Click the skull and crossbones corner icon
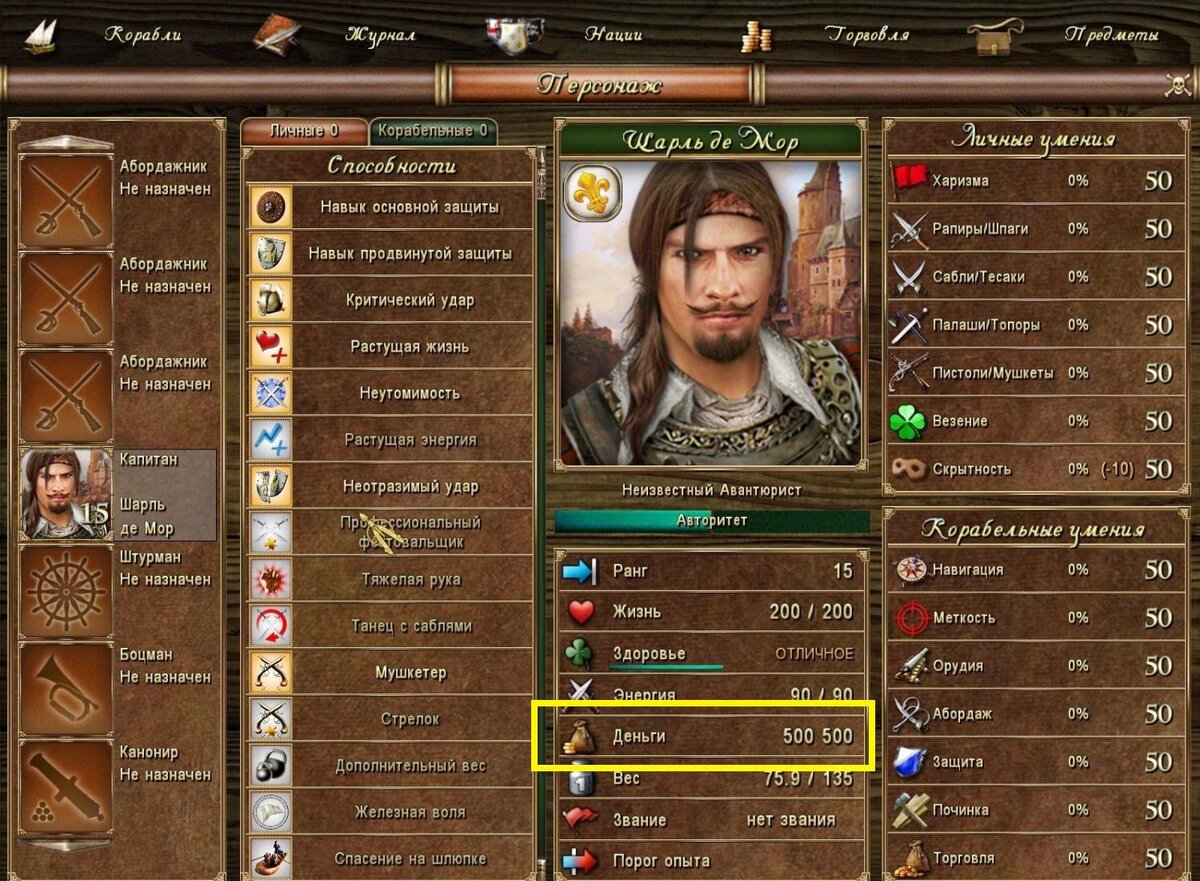 pyautogui.click(x=1178, y=85)
